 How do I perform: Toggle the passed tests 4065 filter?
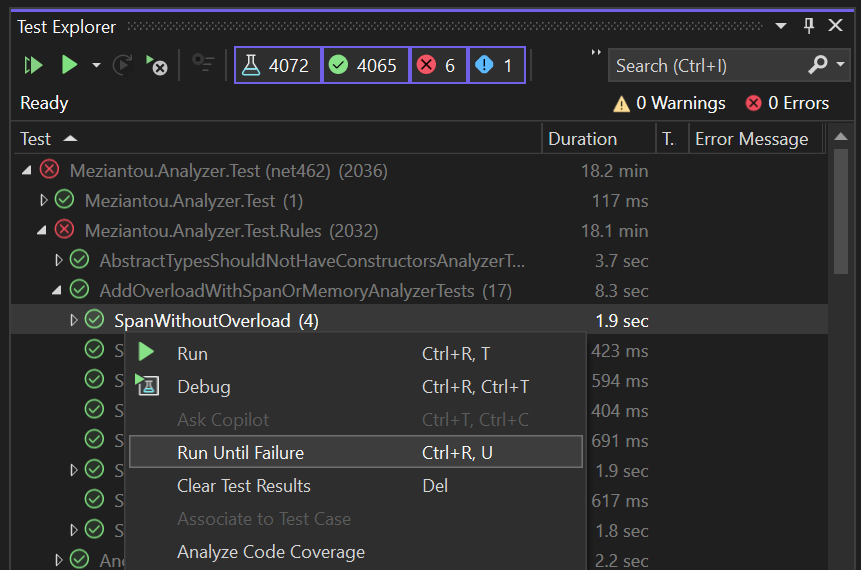click(365, 66)
